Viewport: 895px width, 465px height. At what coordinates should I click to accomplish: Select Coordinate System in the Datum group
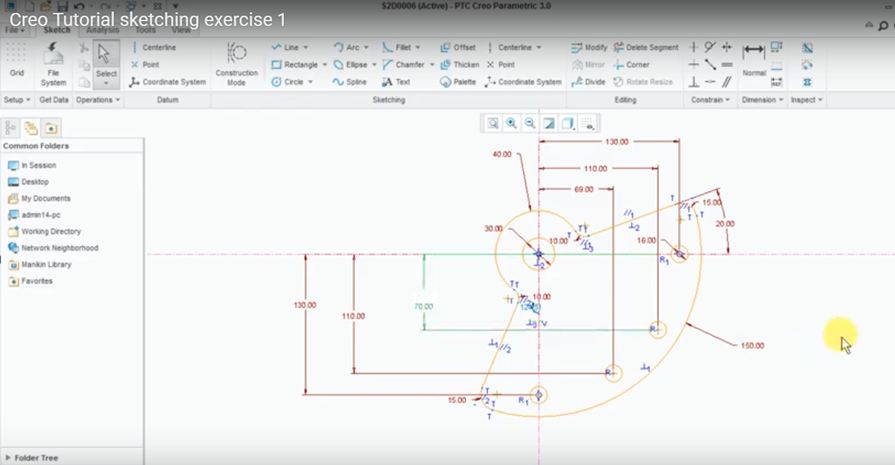pos(167,82)
